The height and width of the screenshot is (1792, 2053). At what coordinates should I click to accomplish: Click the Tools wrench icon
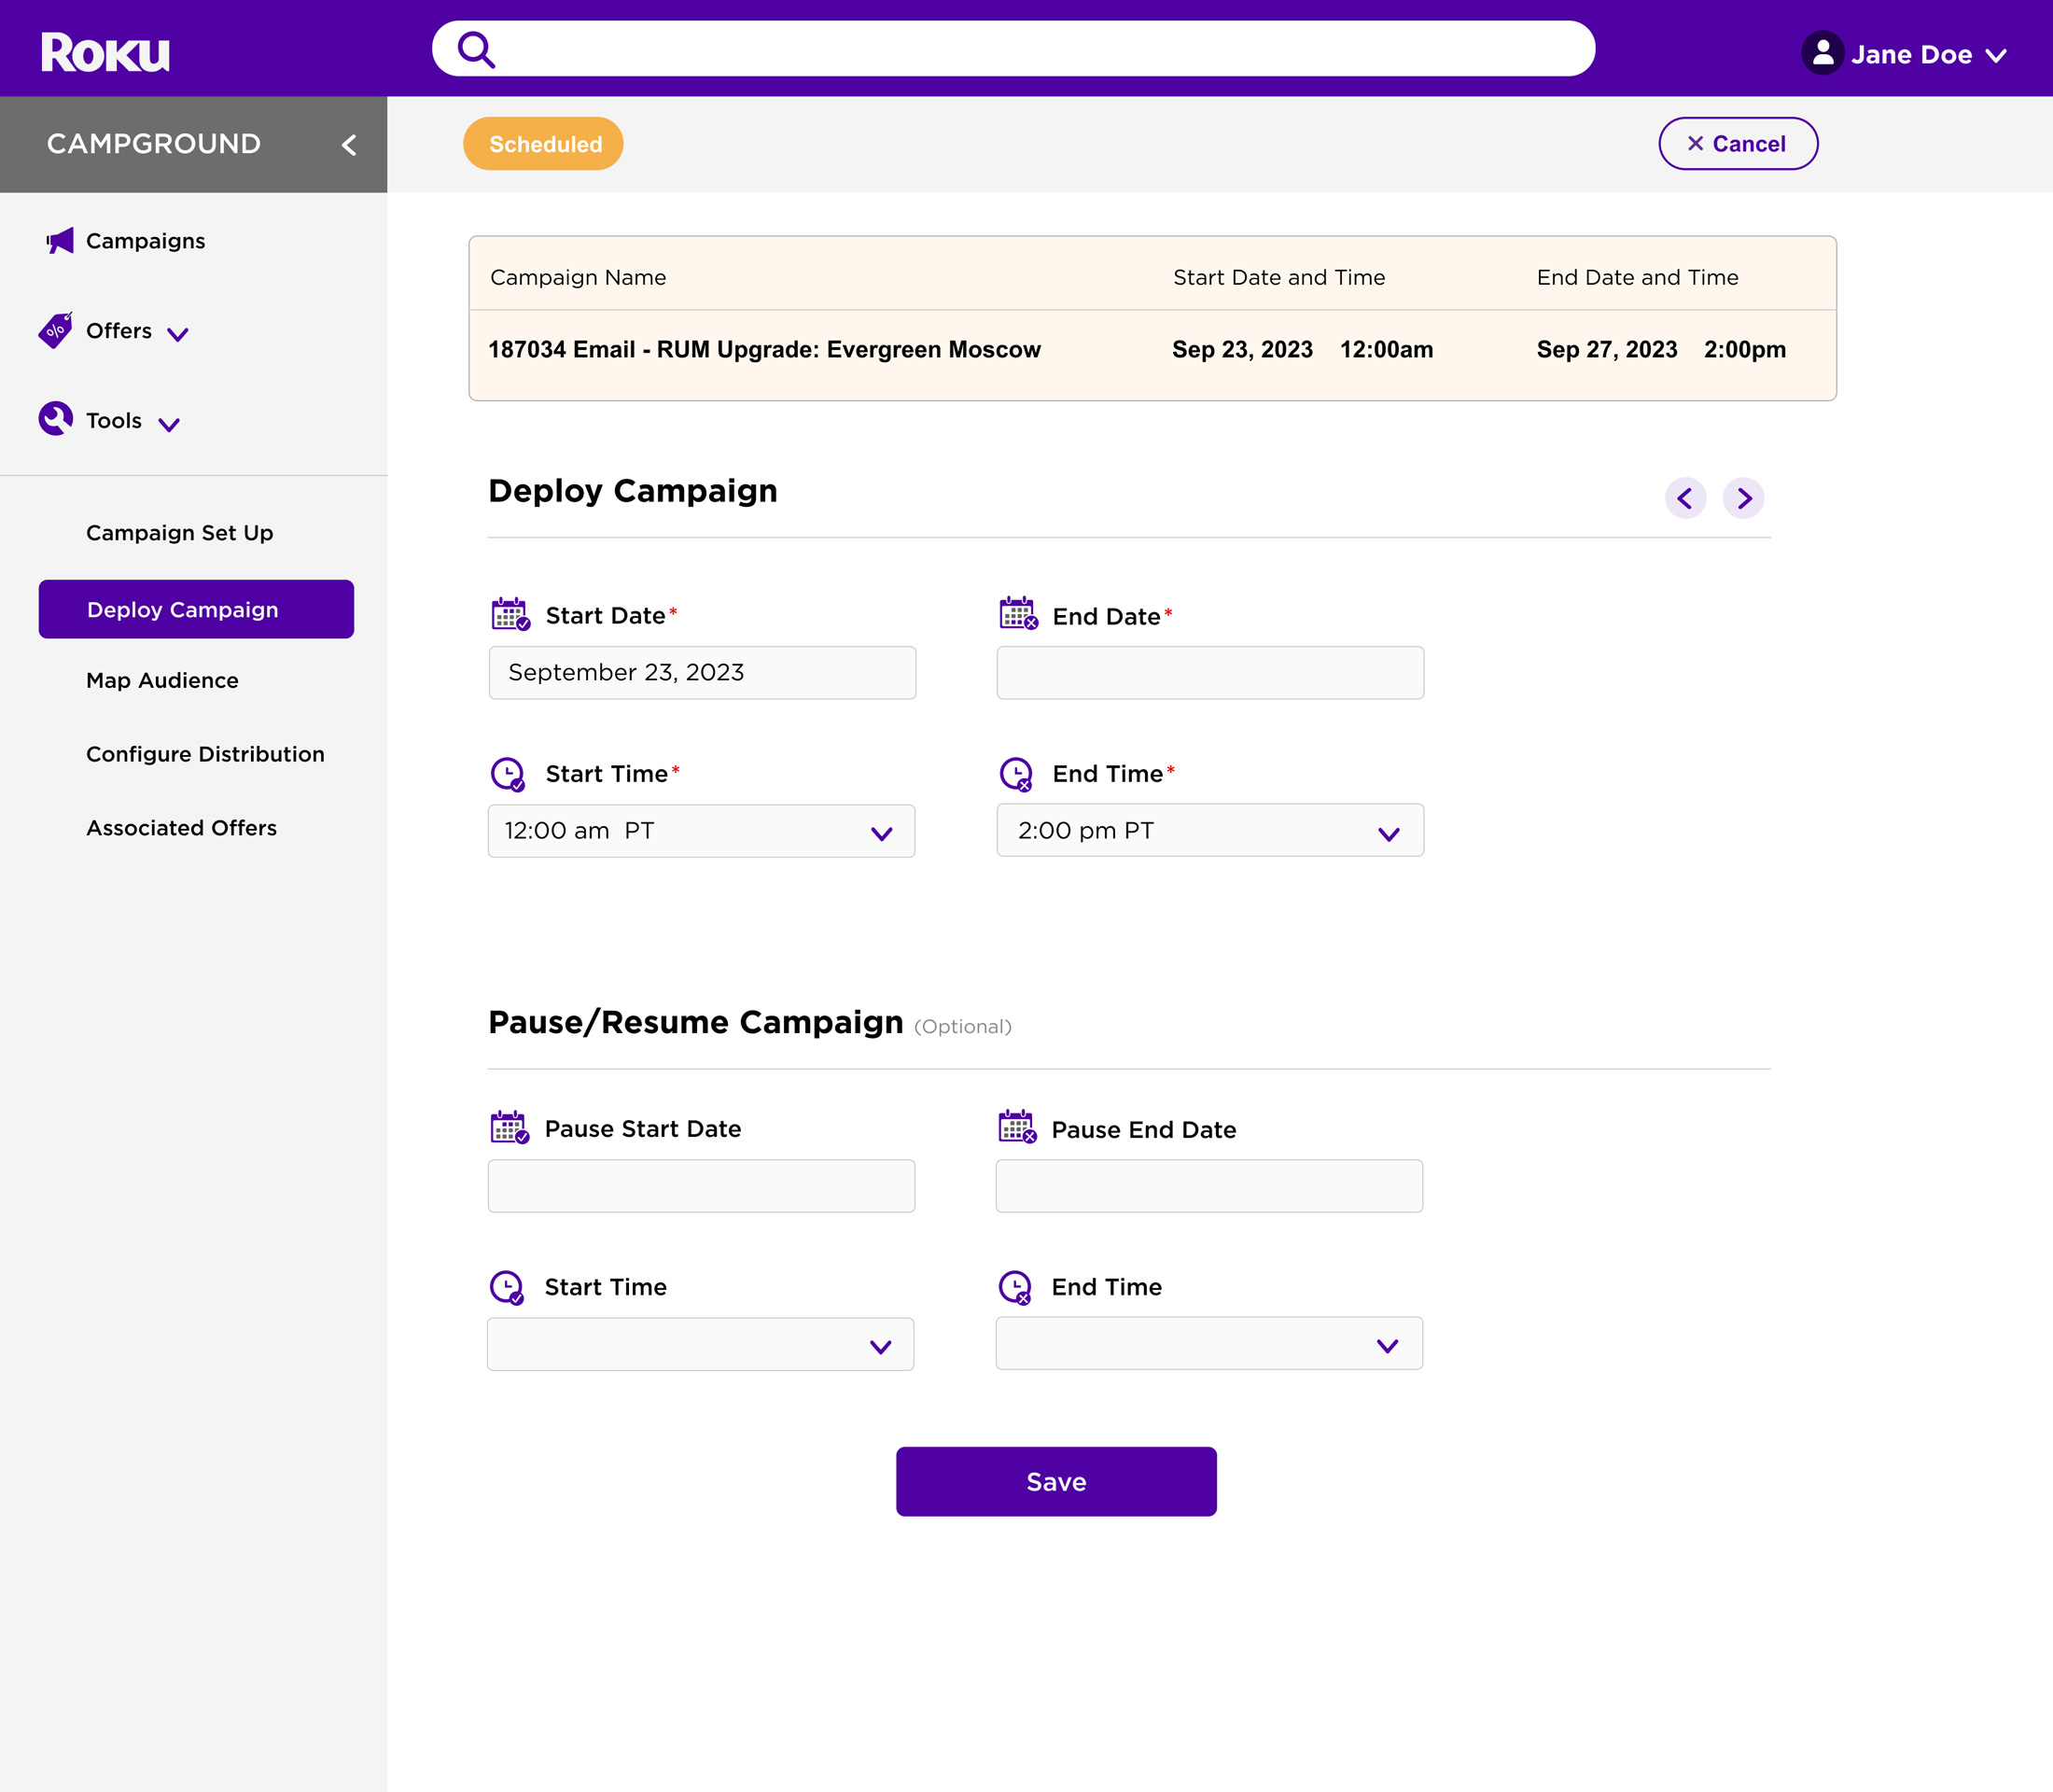click(56, 419)
